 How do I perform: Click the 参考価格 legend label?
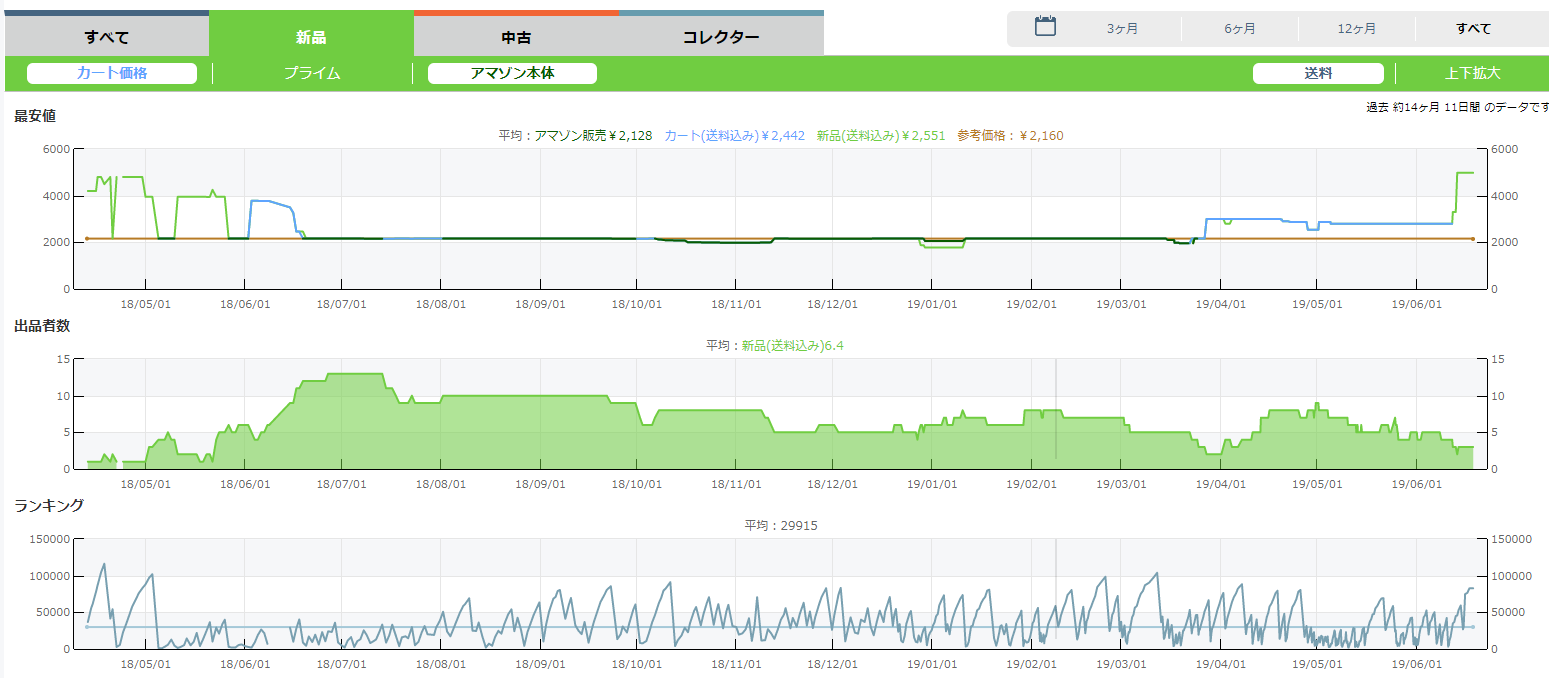click(x=1010, y=136)
